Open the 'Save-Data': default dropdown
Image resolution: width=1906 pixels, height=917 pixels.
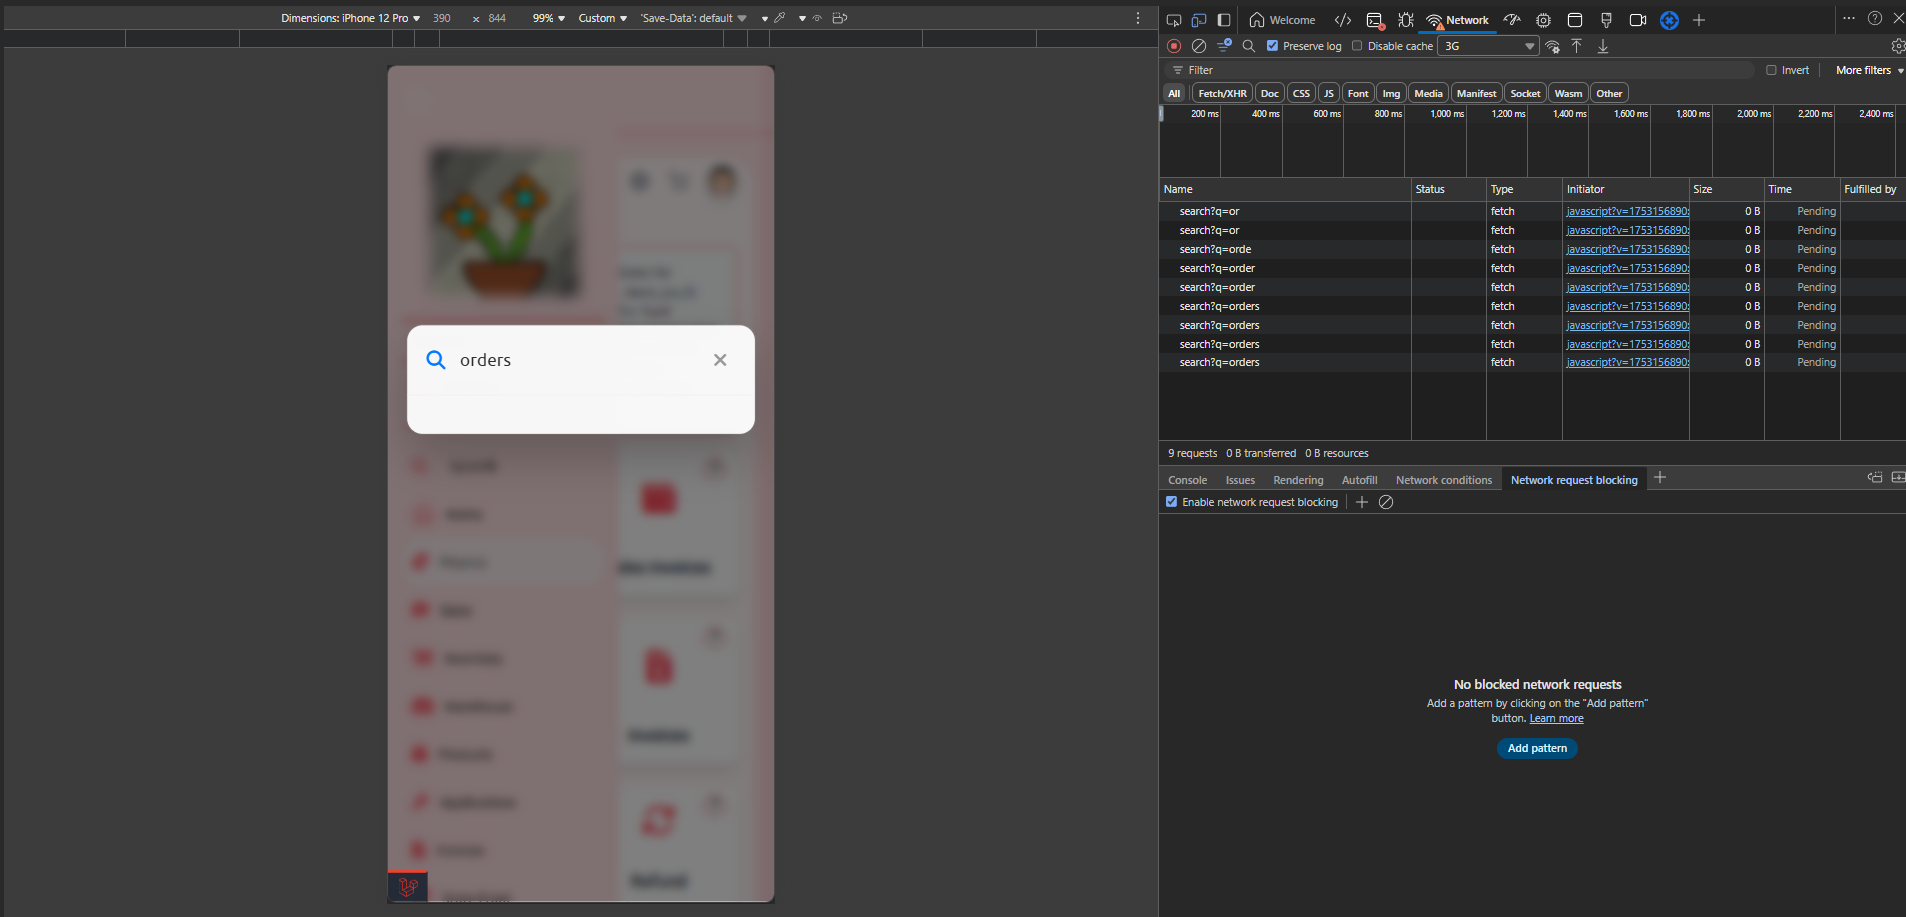click(693, 18)
